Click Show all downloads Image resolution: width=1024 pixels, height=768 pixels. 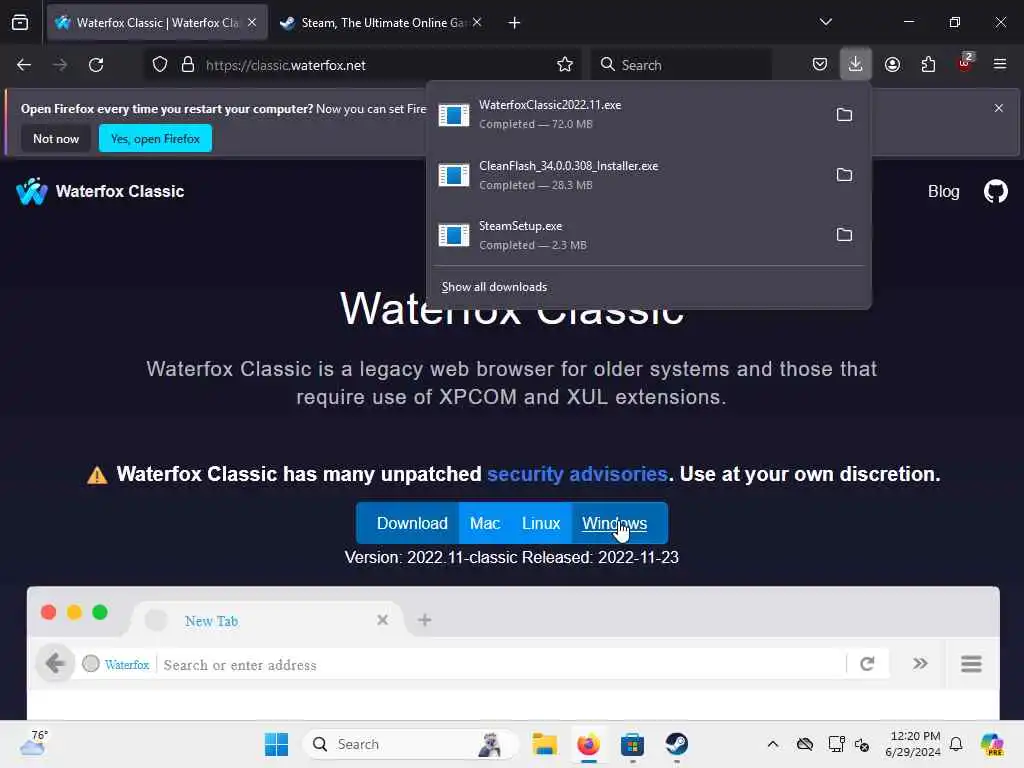tap(494, 287)
